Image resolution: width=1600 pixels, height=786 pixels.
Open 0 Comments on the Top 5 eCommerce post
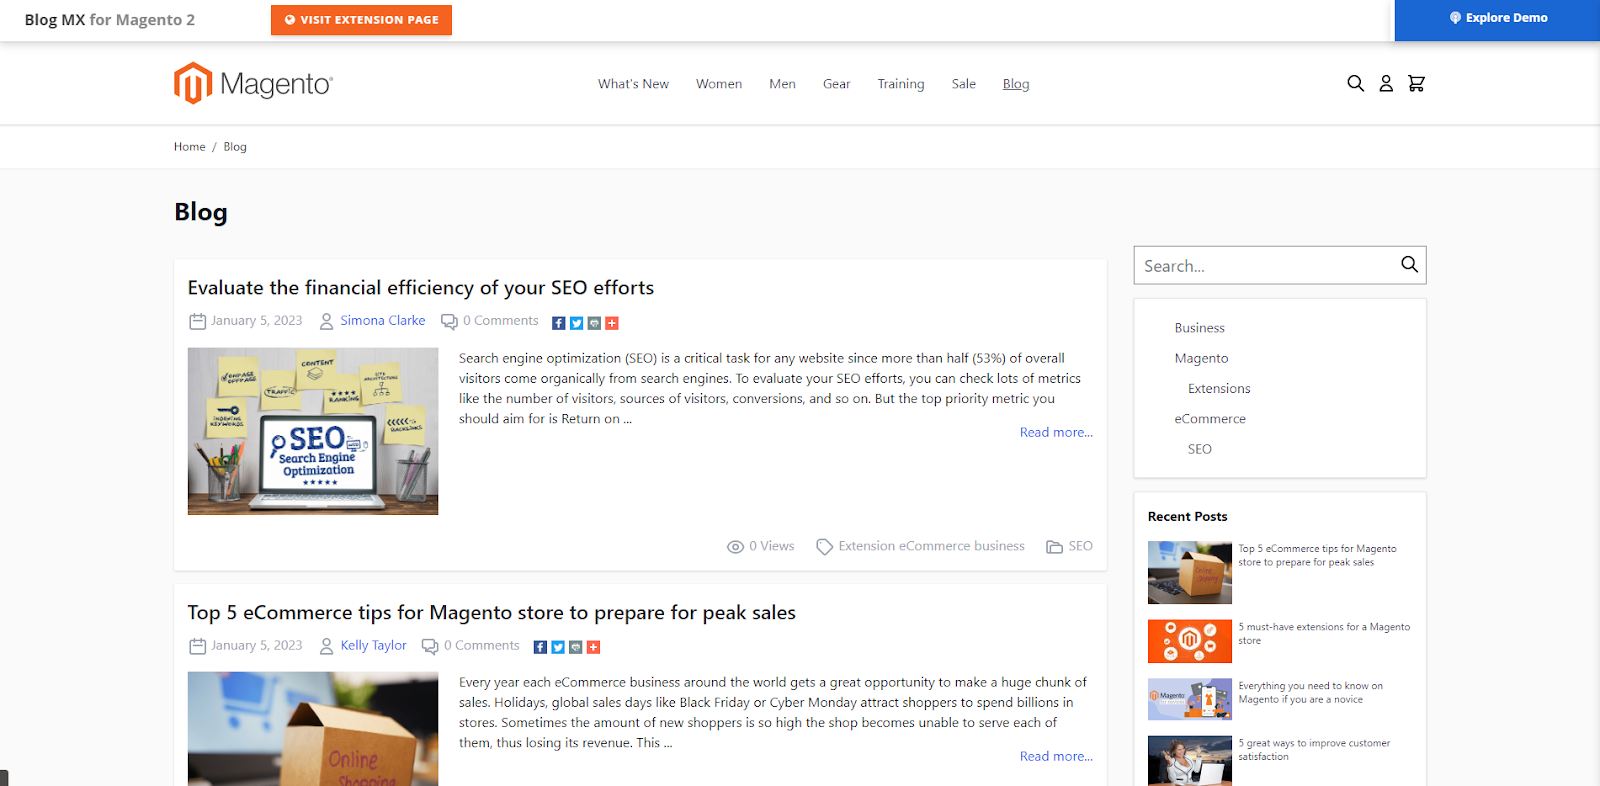tap(482, 646)
